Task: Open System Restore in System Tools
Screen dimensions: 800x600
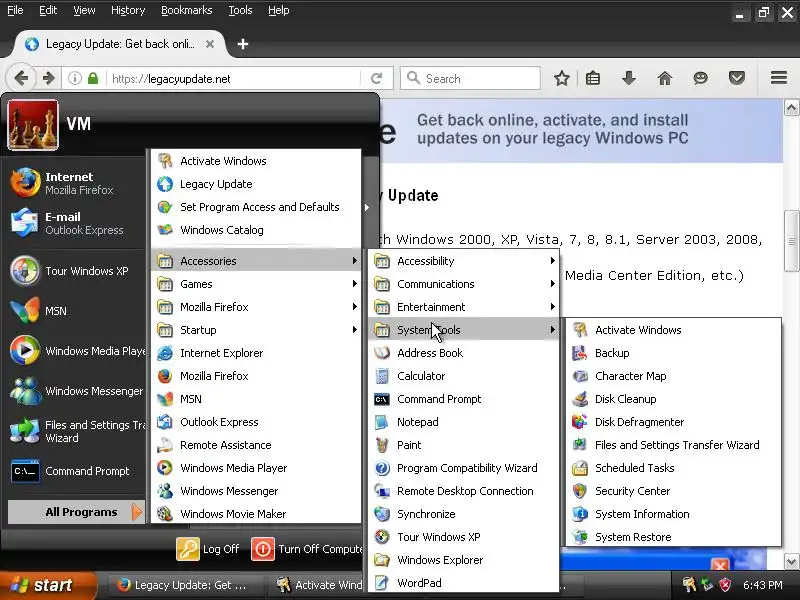Action: pos(673,537)
